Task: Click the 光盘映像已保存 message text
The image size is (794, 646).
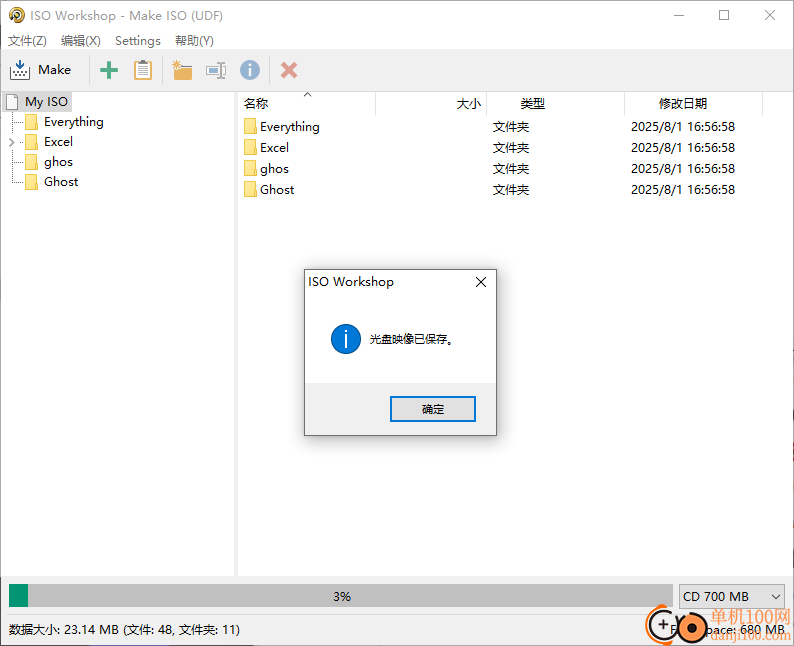Action: coord(411,339)
